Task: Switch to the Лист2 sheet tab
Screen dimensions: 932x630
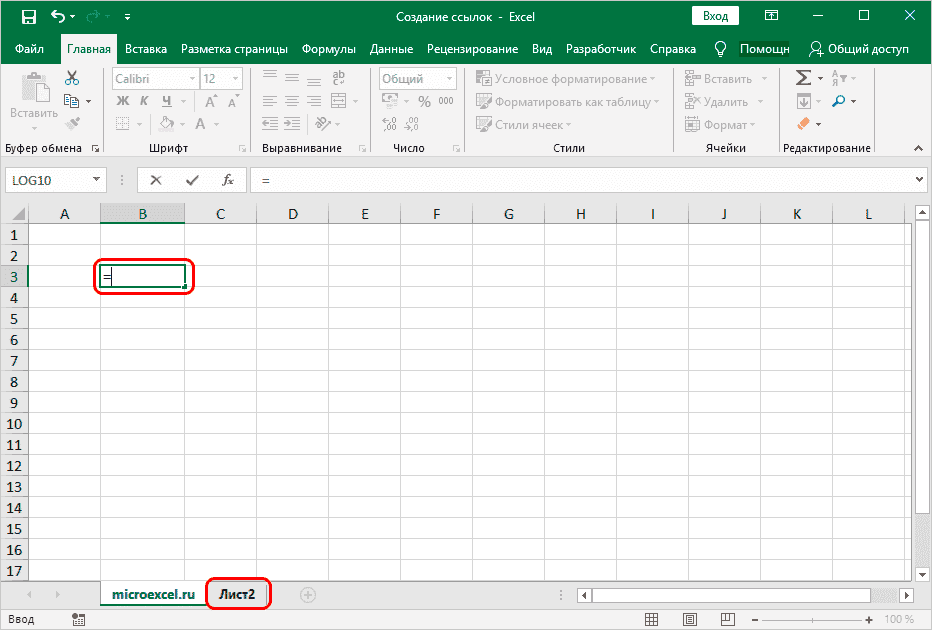Action: [x=238, y=594]
